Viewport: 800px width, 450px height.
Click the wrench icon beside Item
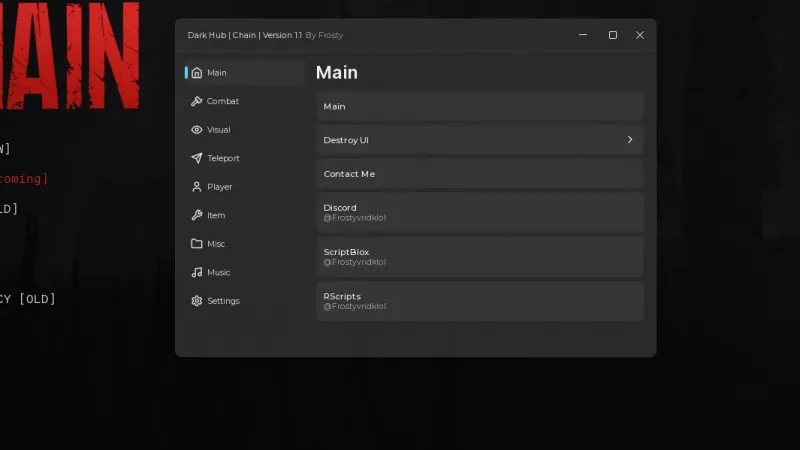[196, 215]
